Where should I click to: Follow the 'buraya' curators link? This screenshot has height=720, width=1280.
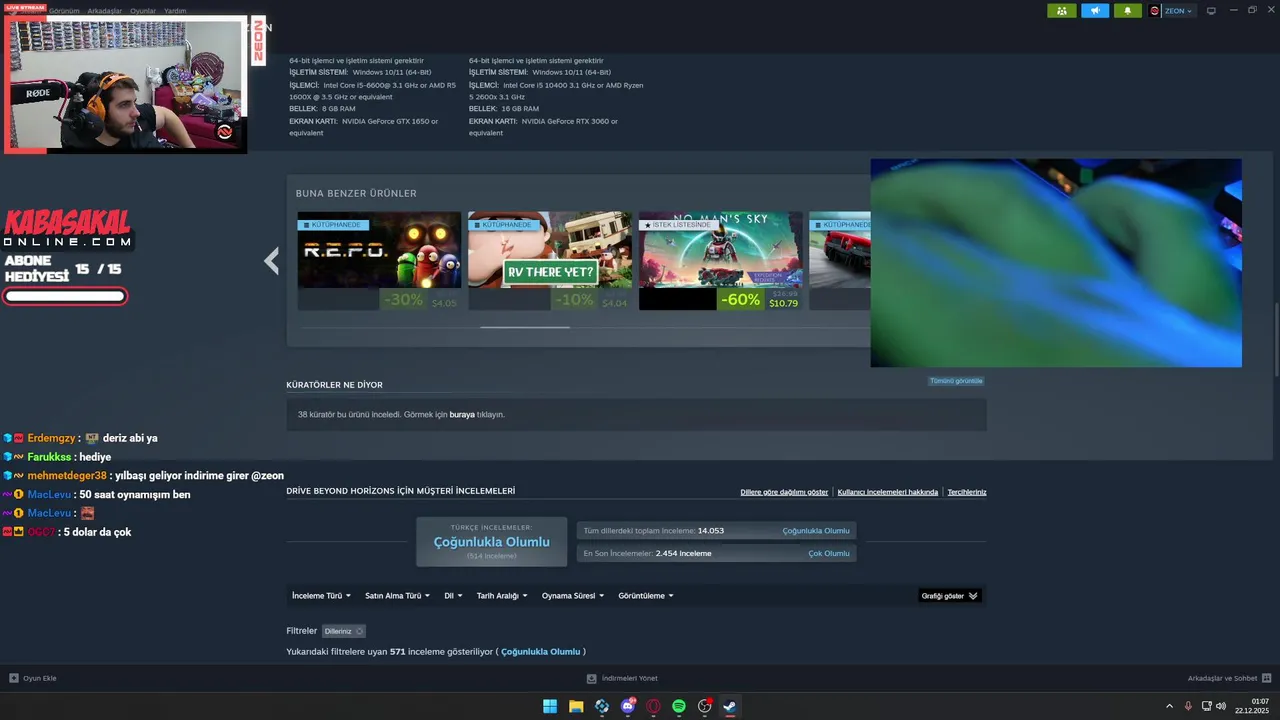462,414
